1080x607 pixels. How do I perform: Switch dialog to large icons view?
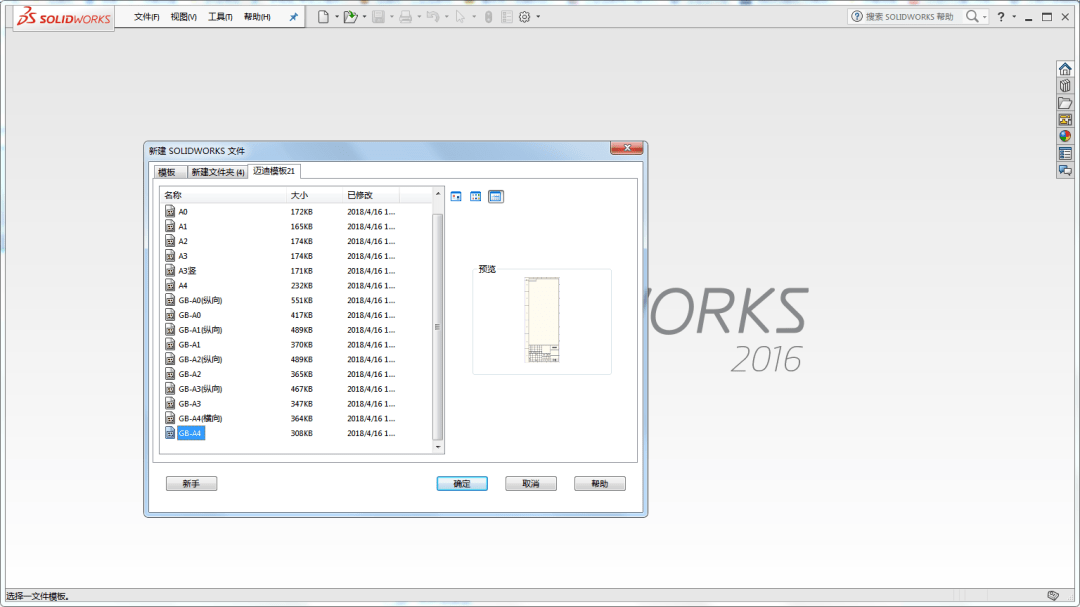click(x=456, y=196)
